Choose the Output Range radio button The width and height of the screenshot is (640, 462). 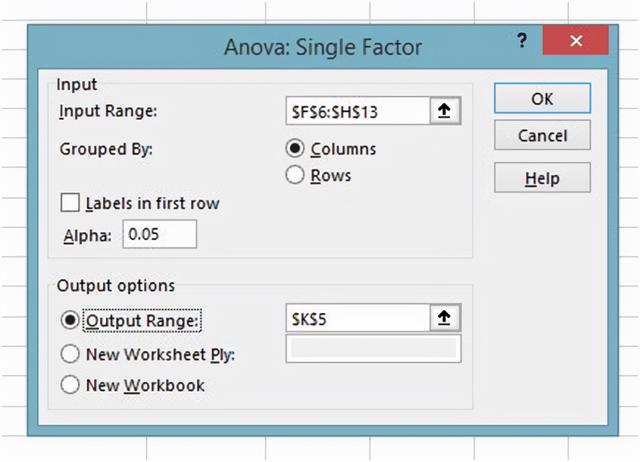coord(70,320)
